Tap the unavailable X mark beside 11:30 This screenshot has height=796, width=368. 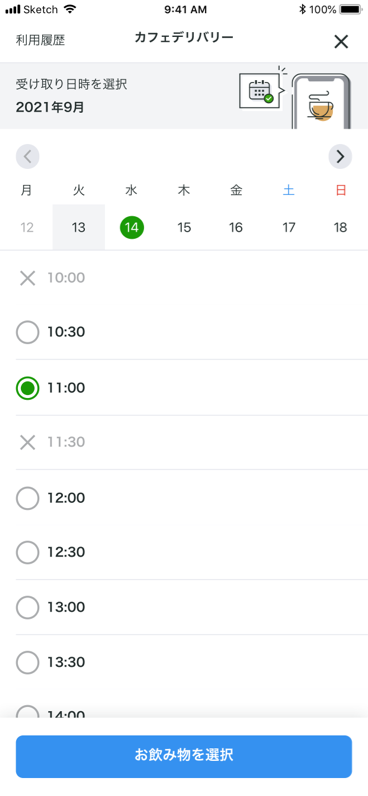(x=27, y=442)
